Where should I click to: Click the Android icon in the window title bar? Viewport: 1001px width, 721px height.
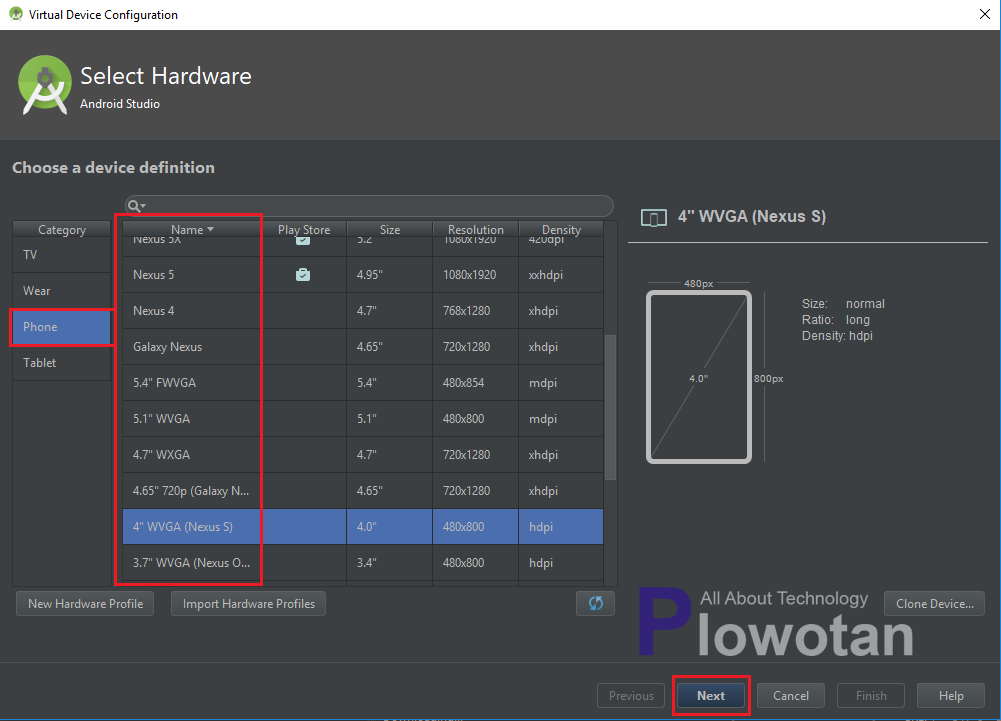[x=14, y=14]
